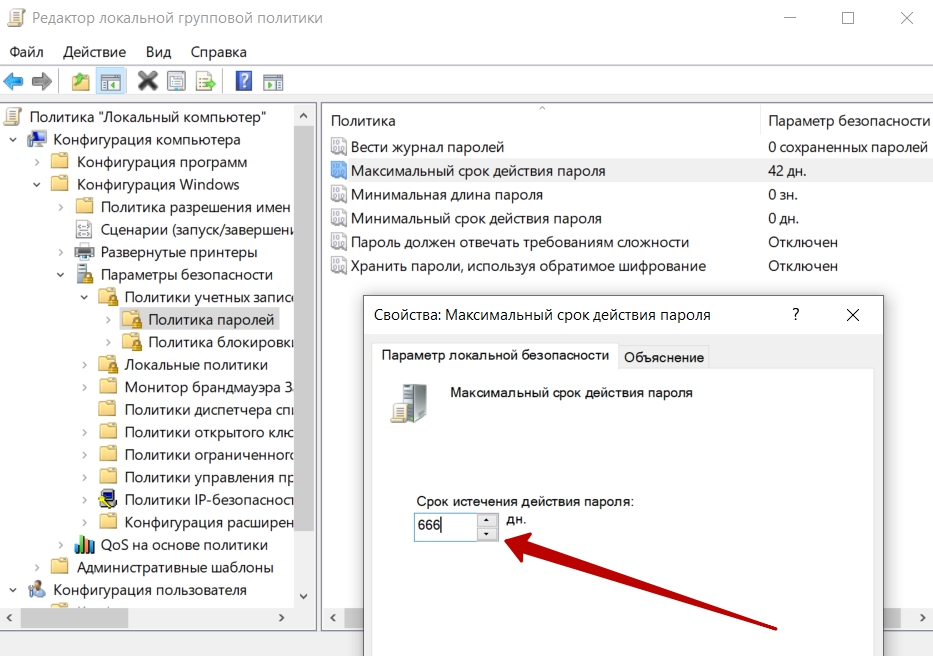Click icon beside Максимальный срок действия пароля in list
The width and height of the screenshot is (933, 656).
[x=339, y=170]
